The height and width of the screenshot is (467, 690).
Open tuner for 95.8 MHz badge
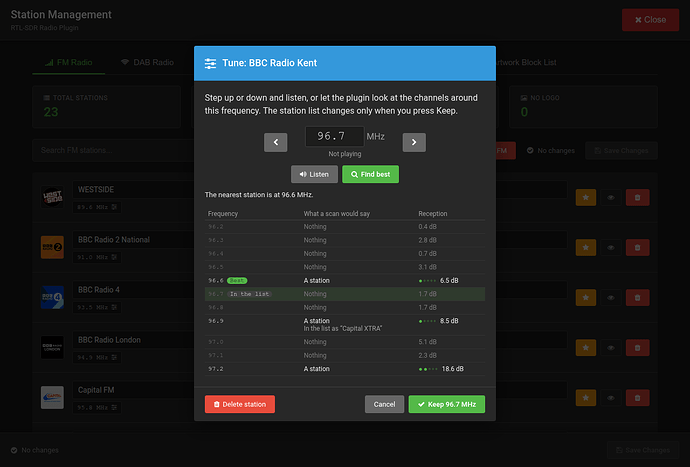point(97,408)
